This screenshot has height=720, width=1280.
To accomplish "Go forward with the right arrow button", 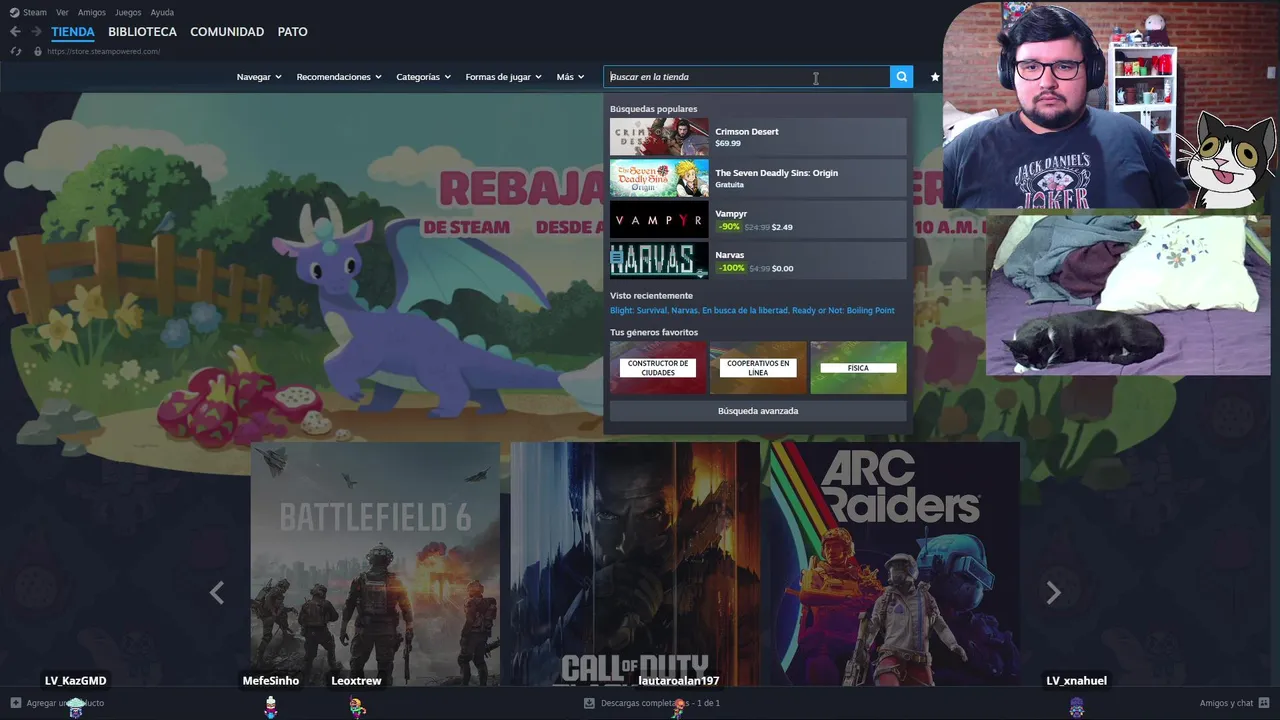I will (36, 32).
